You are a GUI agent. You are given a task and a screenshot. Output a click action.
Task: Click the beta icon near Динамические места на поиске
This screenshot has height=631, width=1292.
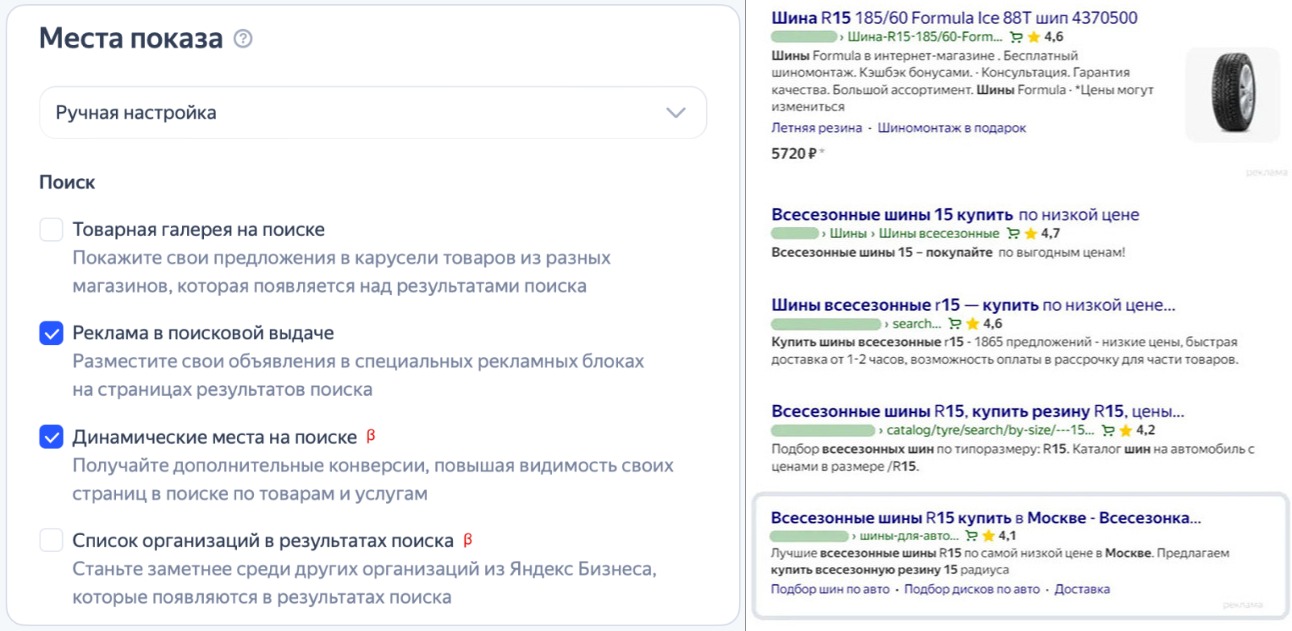point(371,436)
